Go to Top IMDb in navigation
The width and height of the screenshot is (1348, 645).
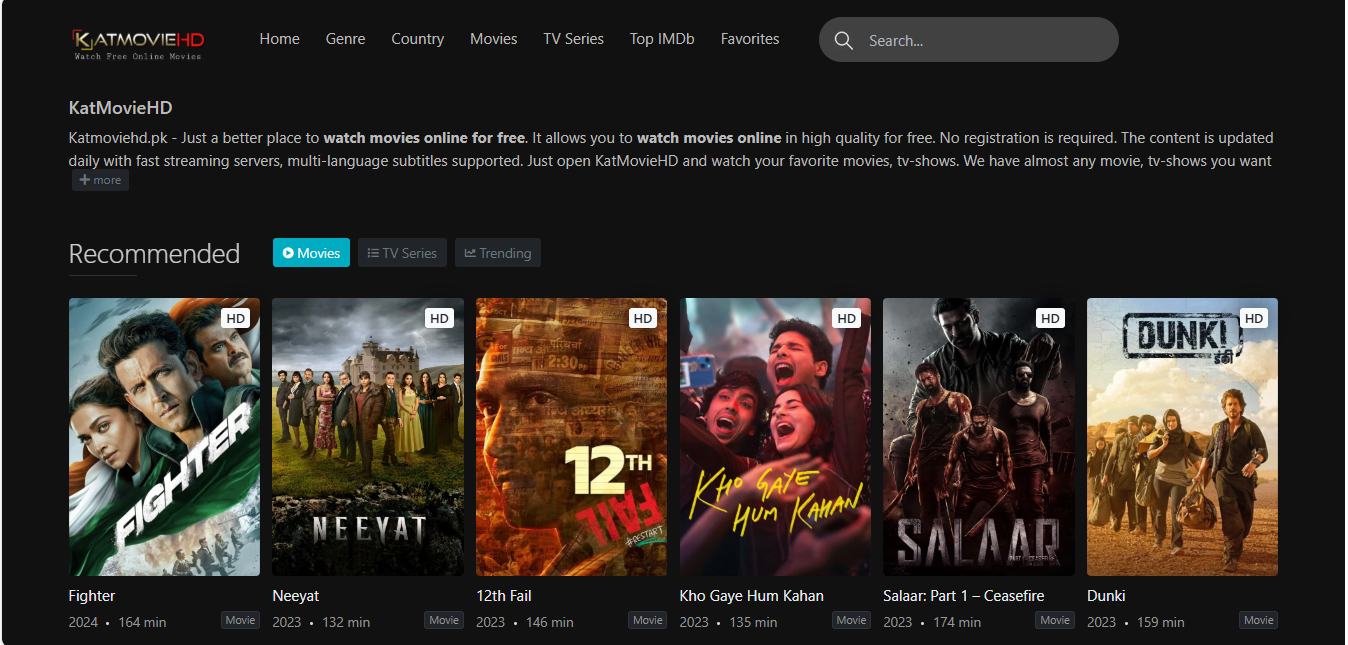(x=661, y=39)
